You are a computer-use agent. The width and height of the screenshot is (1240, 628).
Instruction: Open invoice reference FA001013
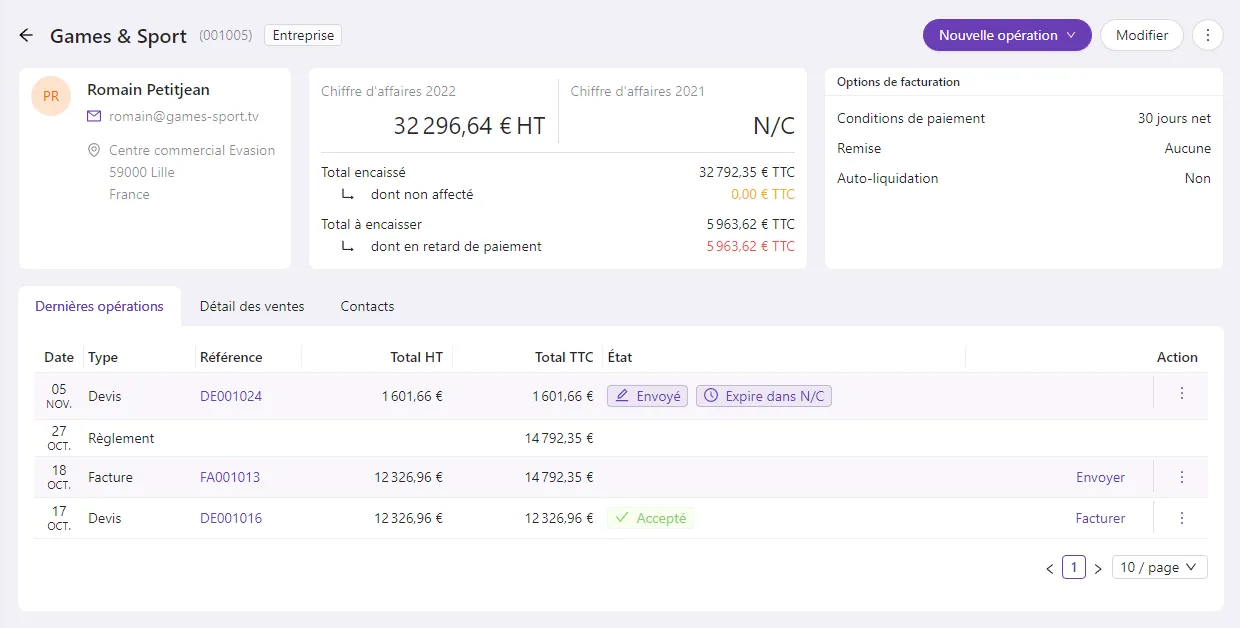point(230,477)
